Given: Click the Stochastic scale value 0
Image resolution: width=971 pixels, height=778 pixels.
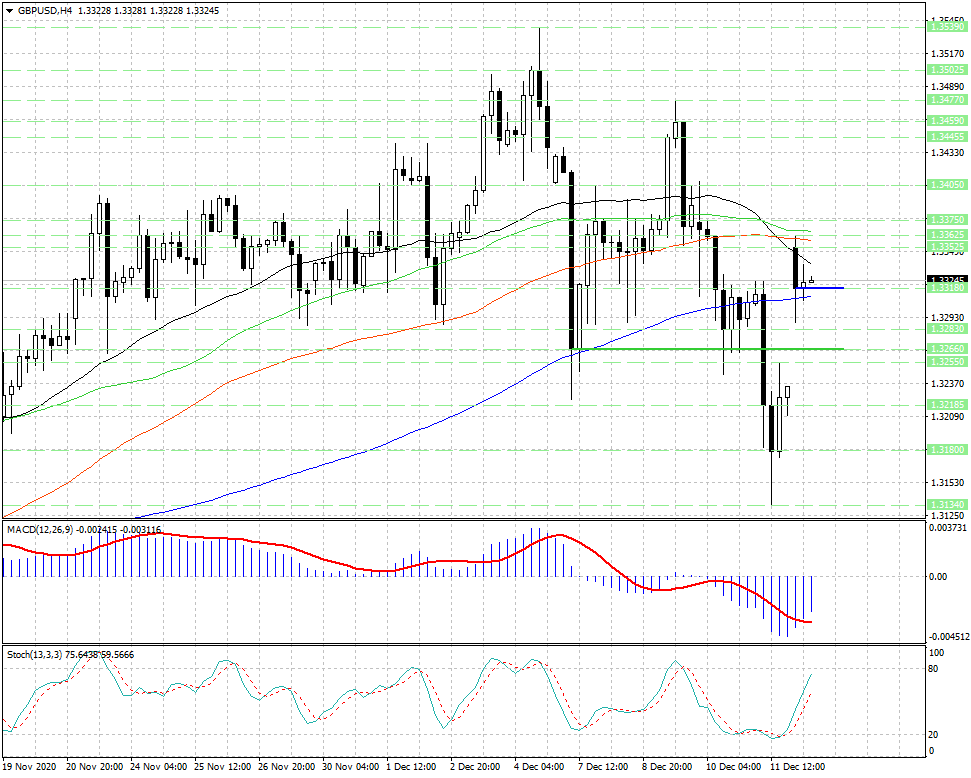Looking at the screenshot, I should click(932, 751).
